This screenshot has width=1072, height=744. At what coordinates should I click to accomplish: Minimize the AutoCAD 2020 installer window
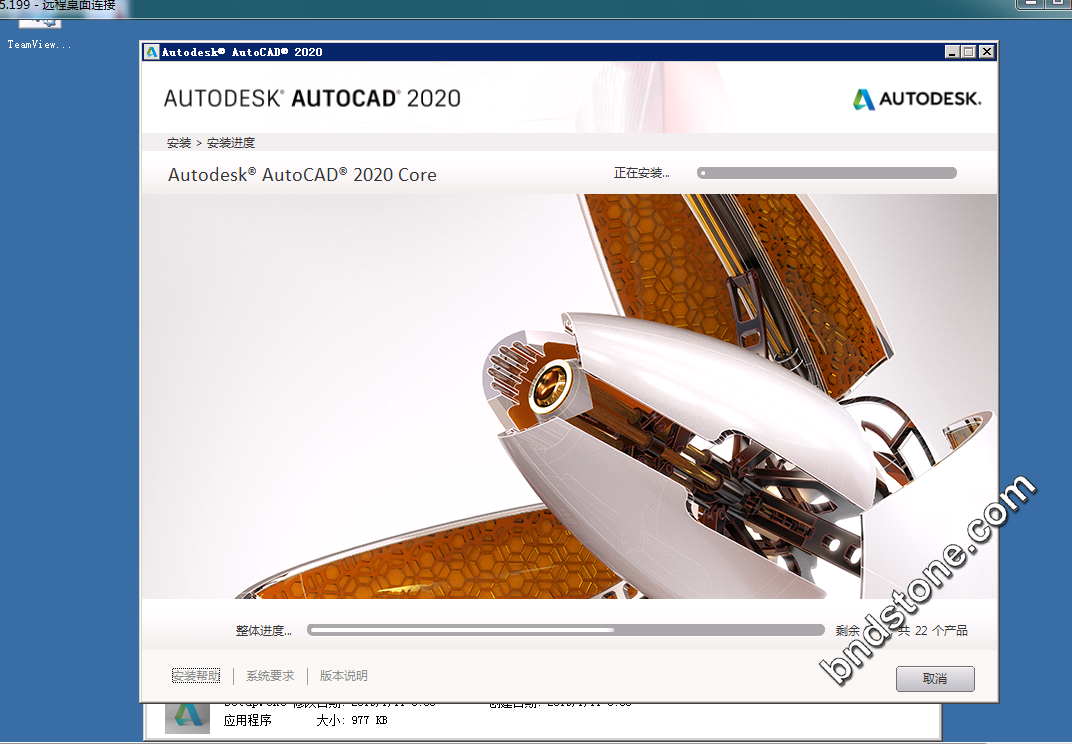coord(951,52)
